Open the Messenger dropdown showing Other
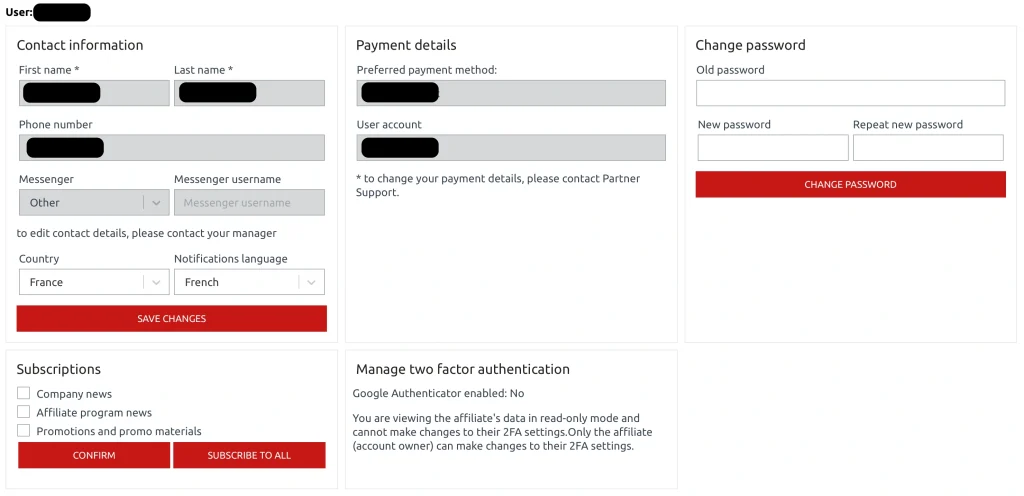This screenshot has height=496, width=1024. tap(94, 202)
